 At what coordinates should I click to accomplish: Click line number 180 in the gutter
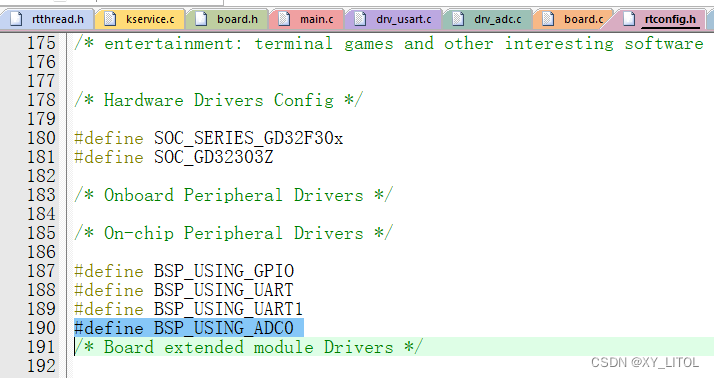click(x=41, y=138)
